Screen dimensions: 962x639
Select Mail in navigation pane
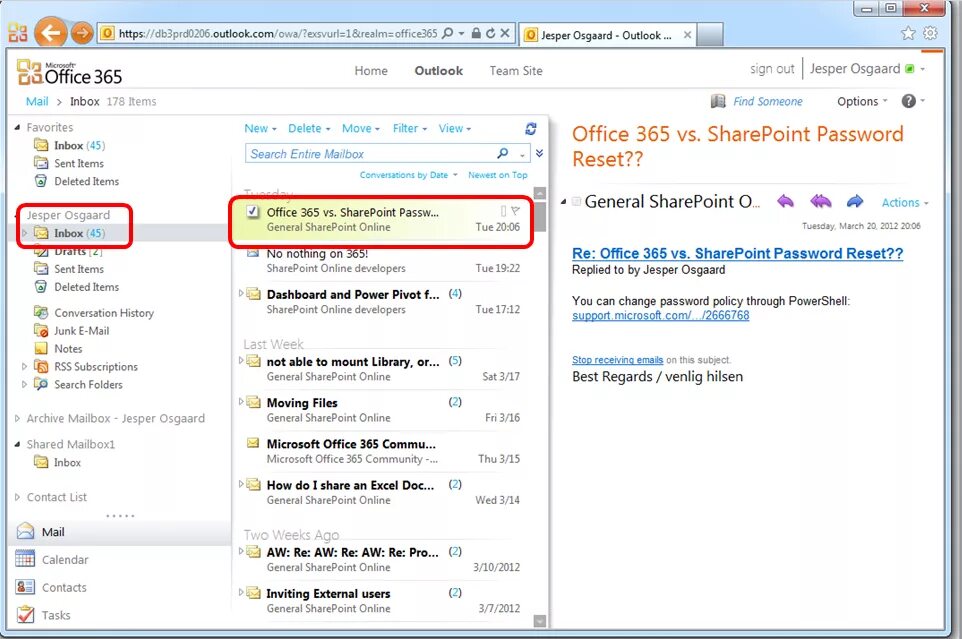point(53,532)
